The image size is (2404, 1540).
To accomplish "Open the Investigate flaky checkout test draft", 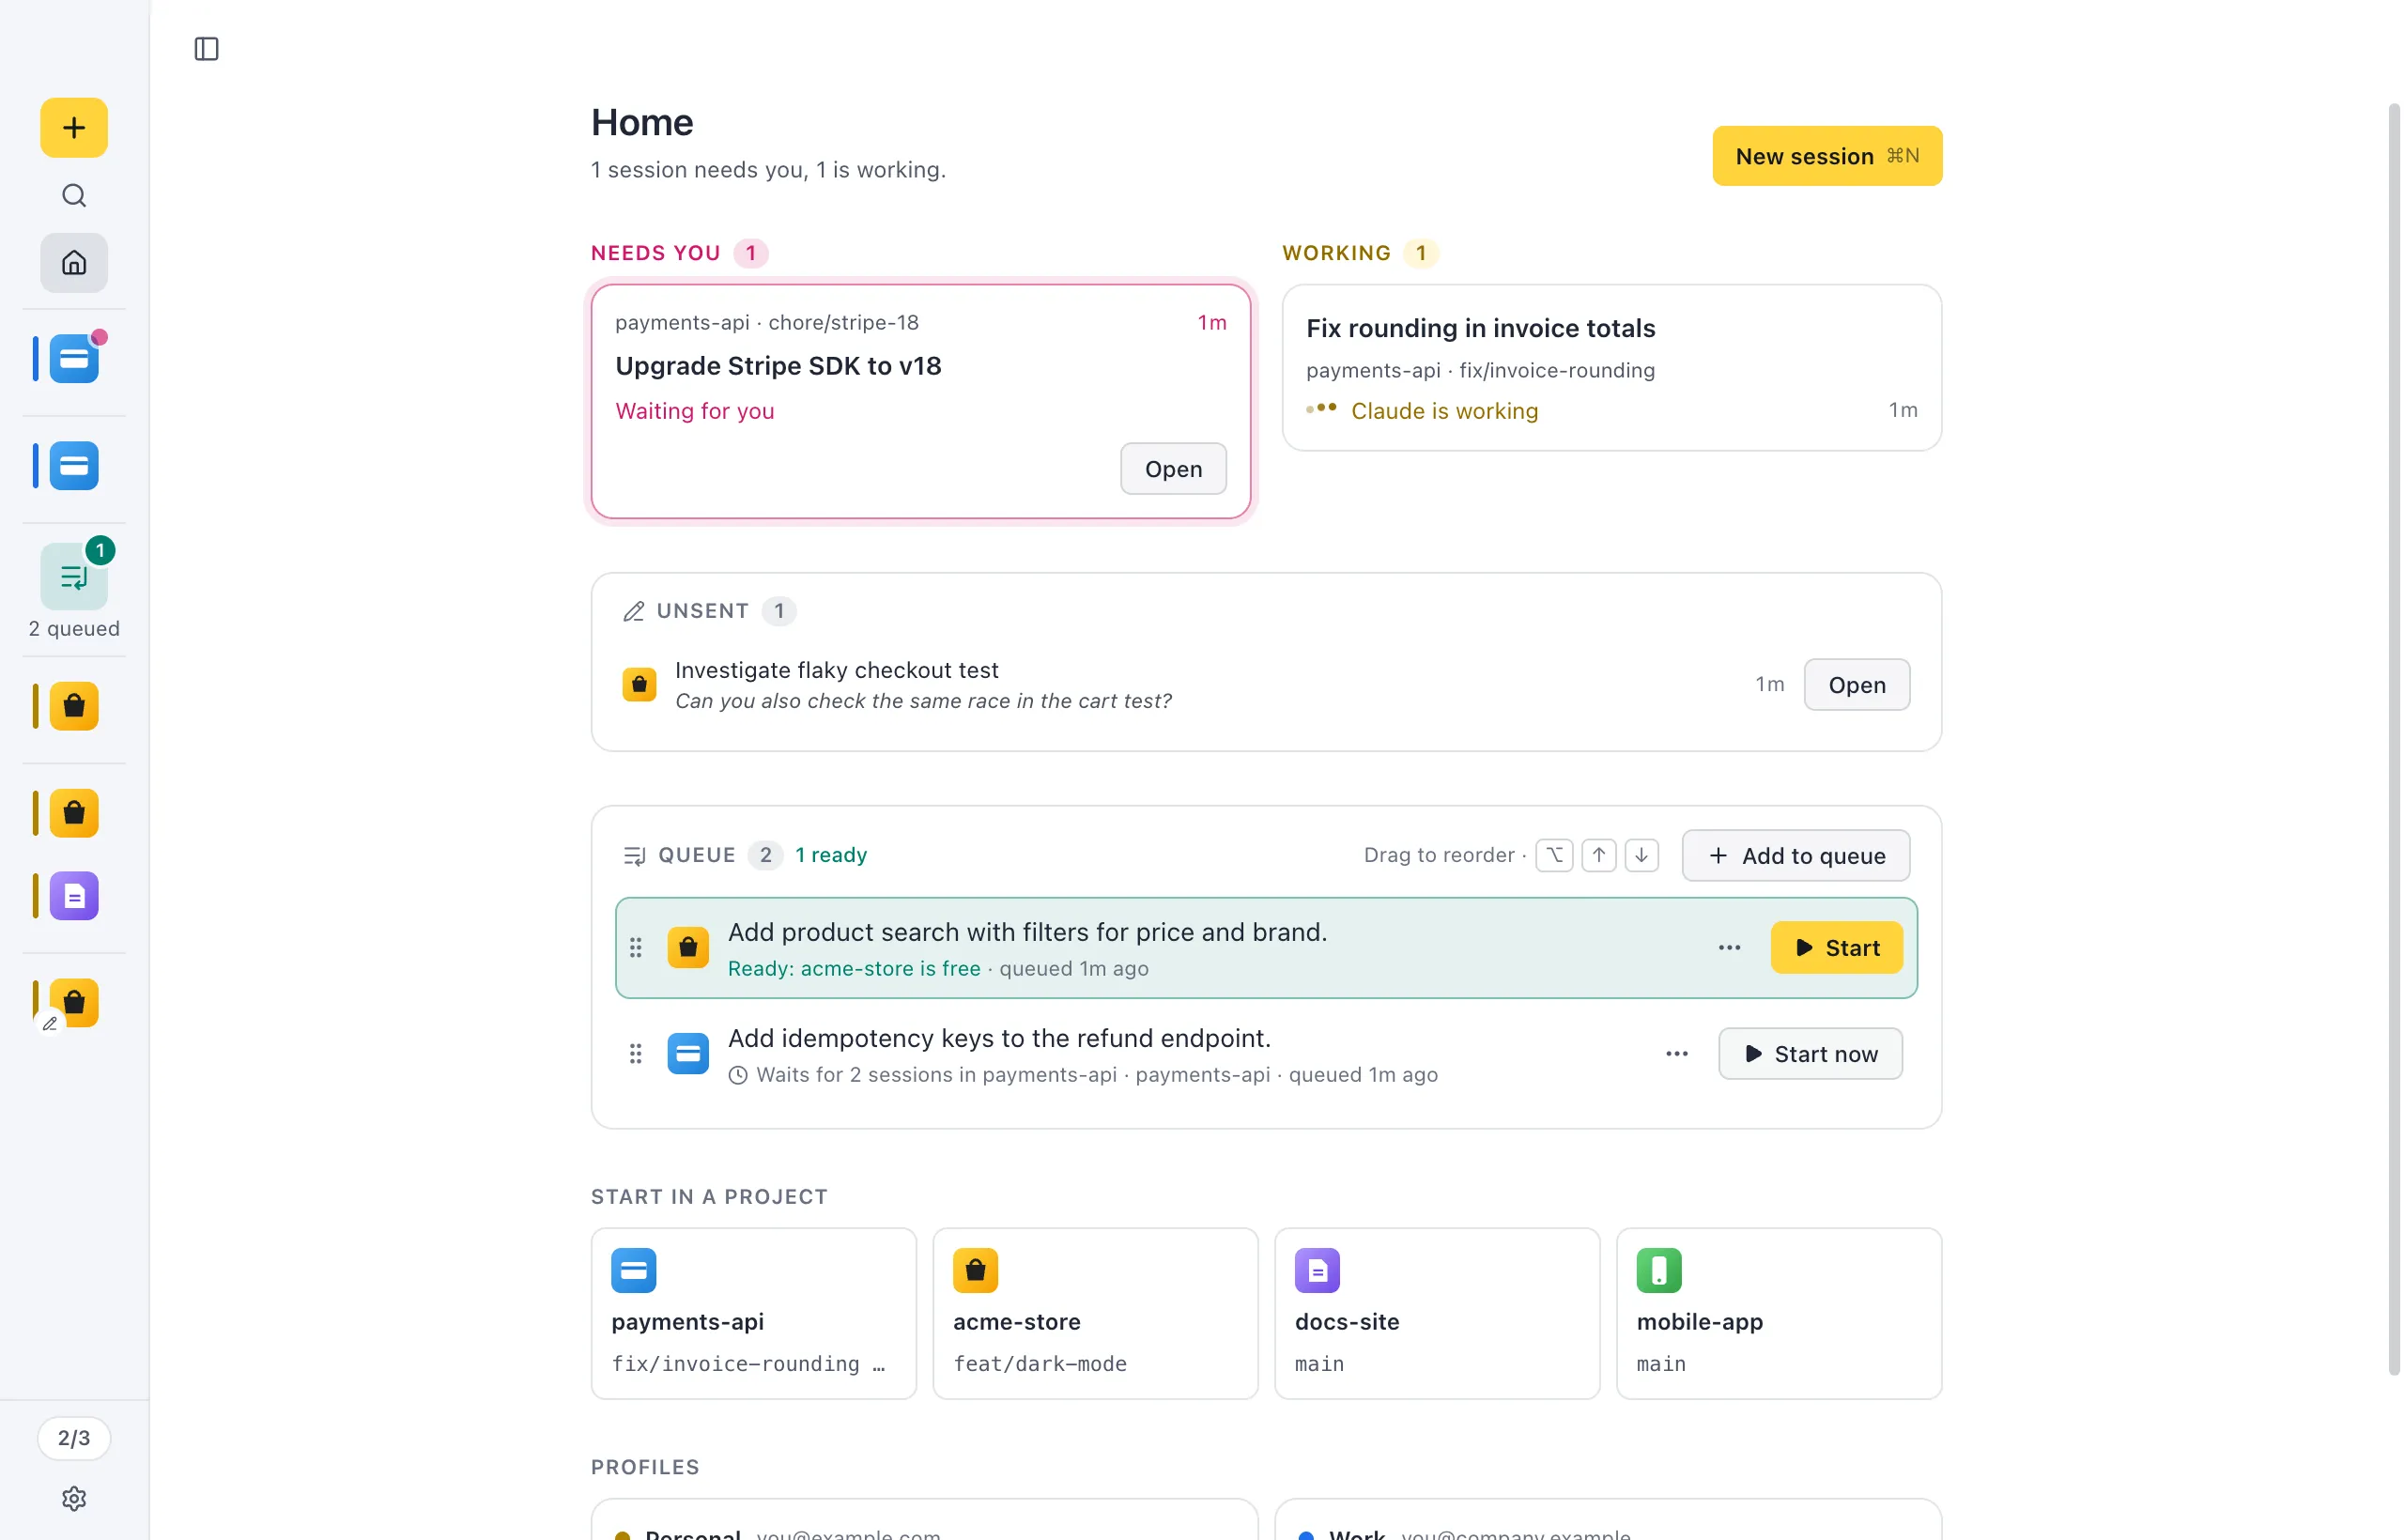I will coord(1856,685).
